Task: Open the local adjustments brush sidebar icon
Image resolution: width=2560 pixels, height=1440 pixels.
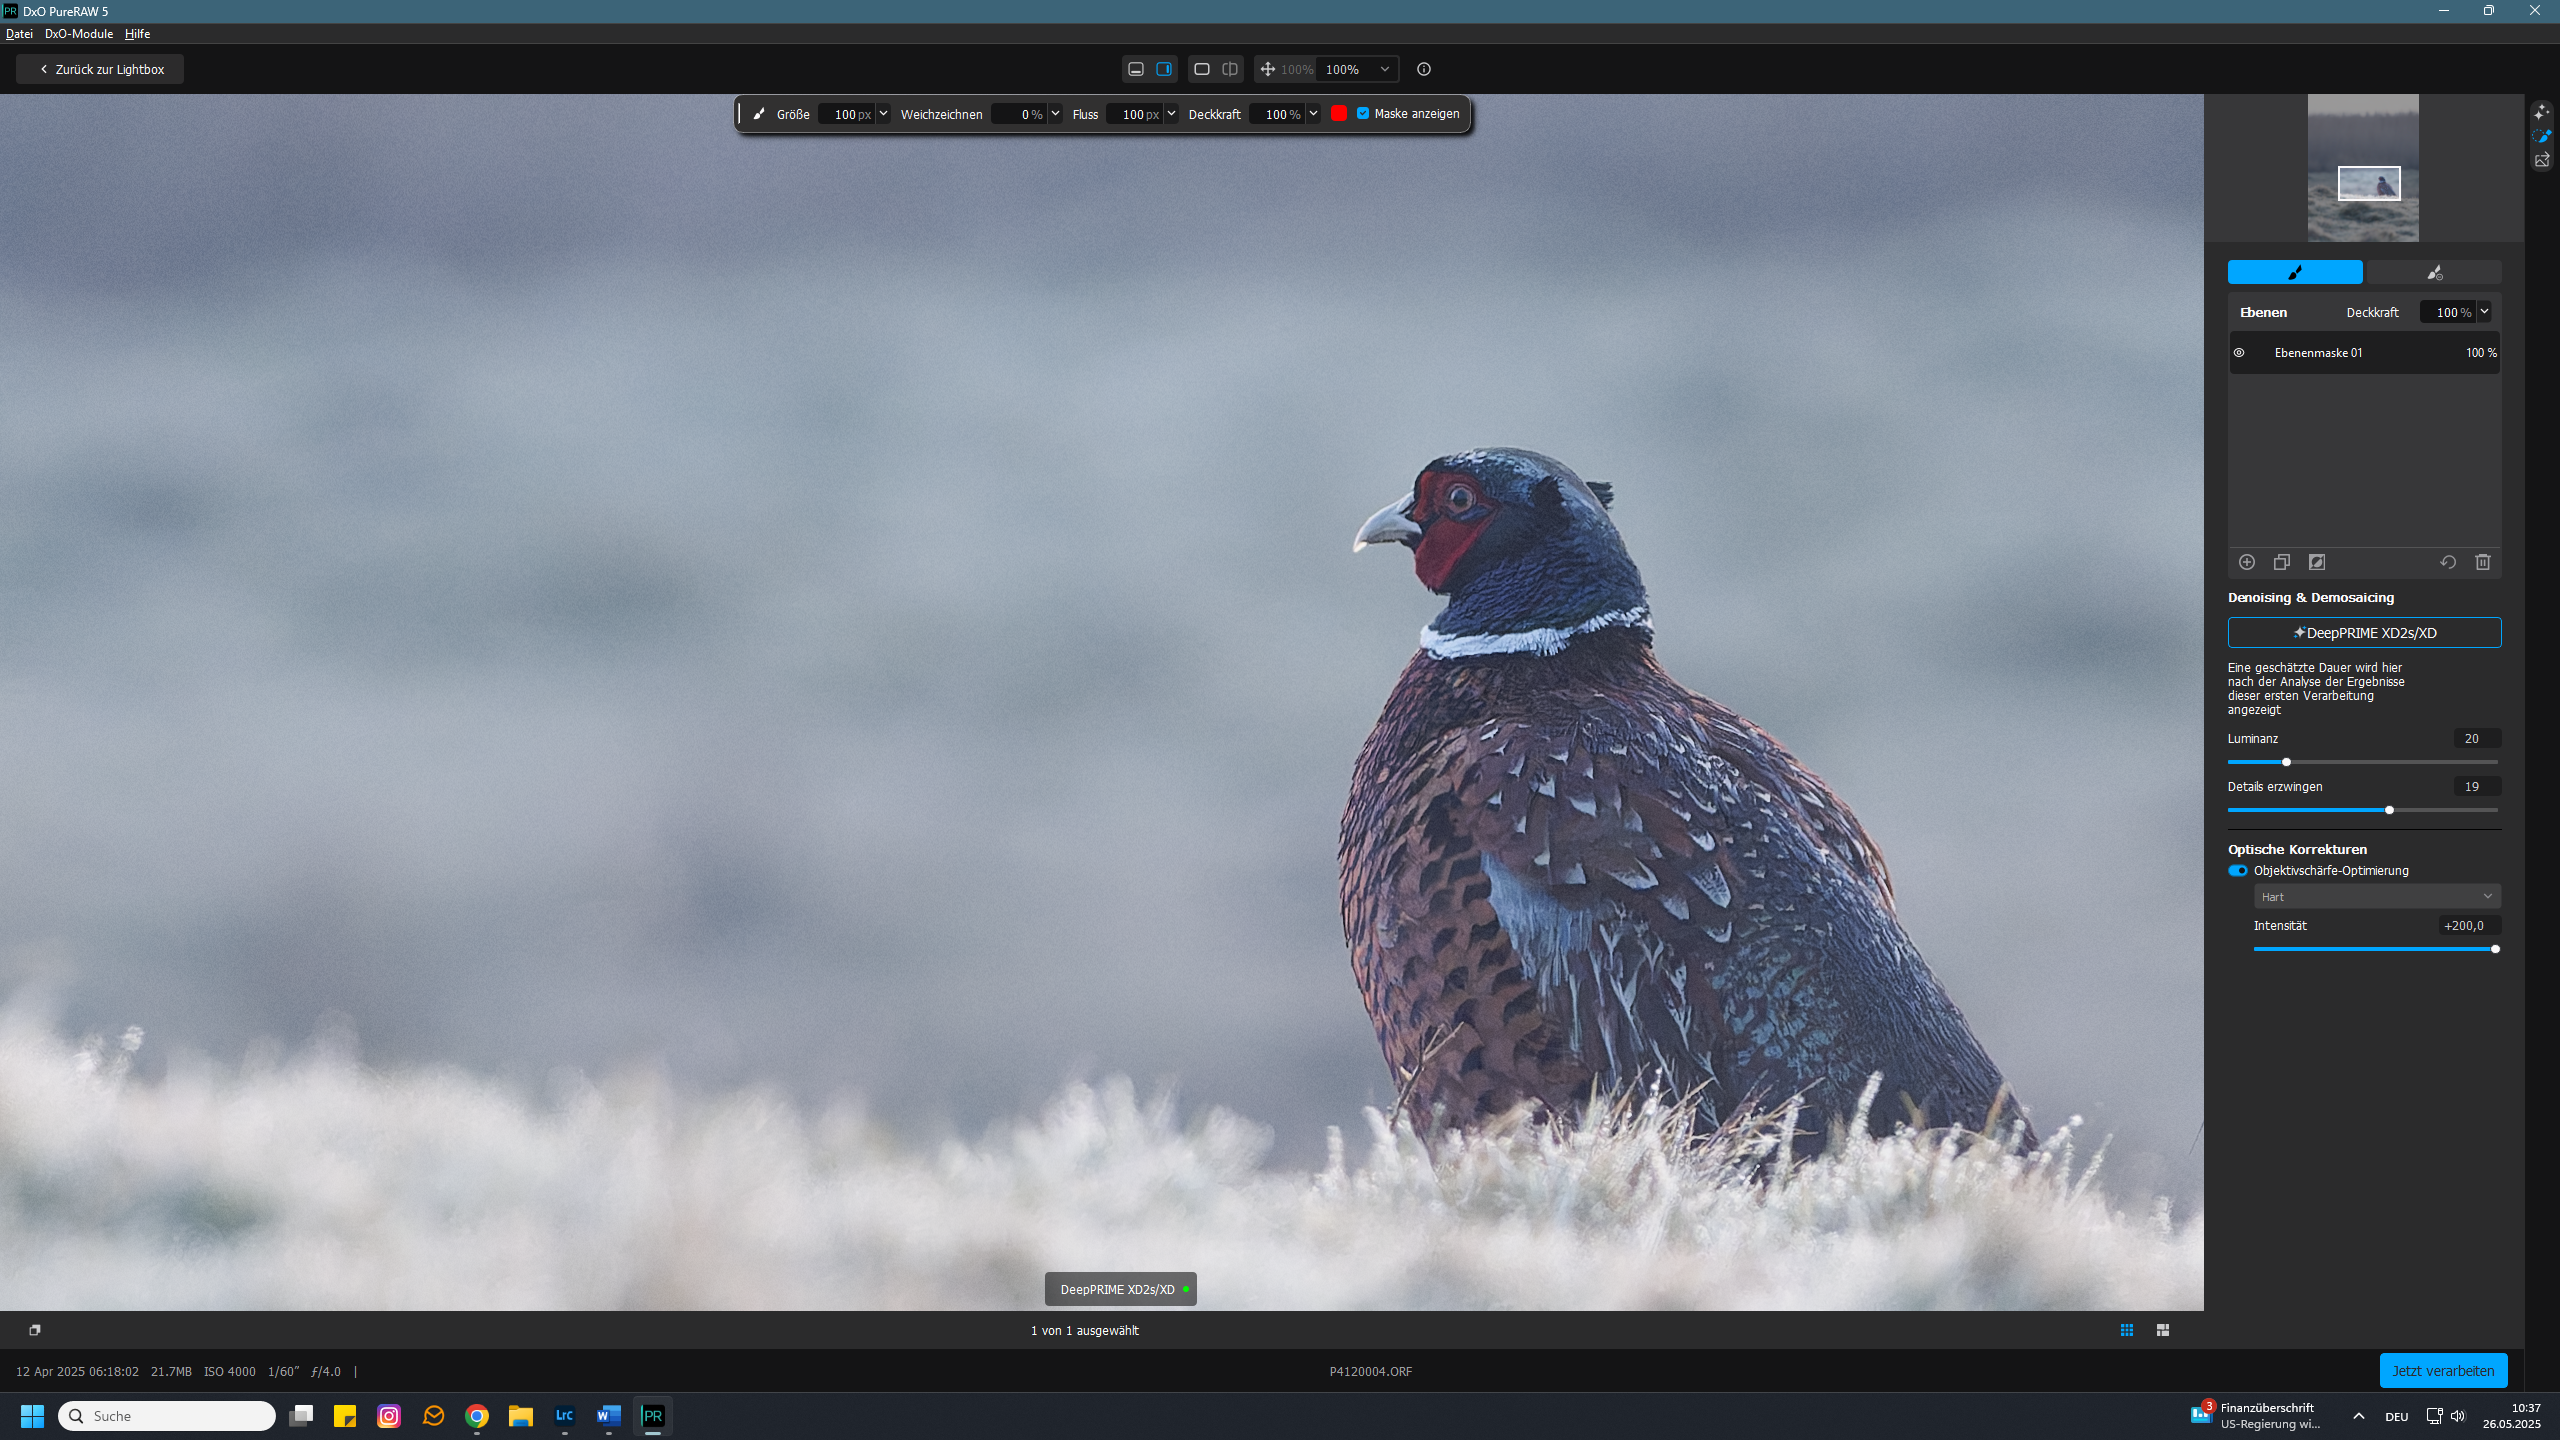Action: 2542,136
